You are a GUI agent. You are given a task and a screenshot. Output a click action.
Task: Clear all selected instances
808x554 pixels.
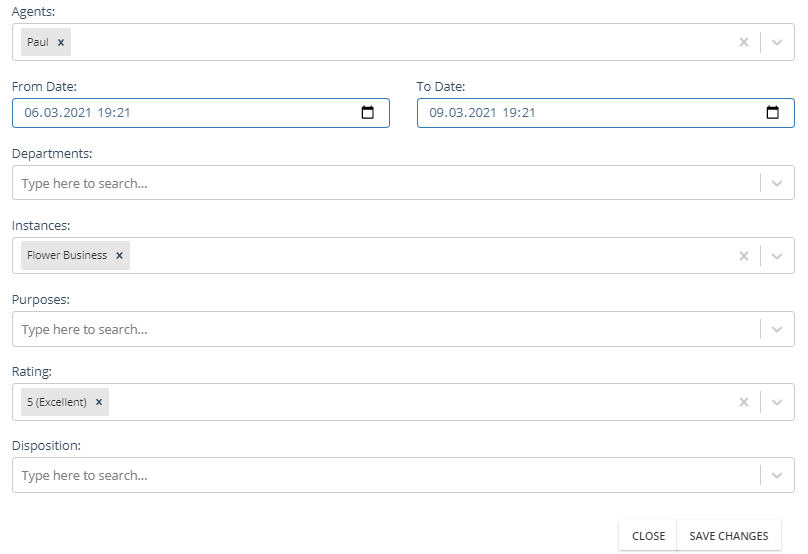(744, 256)
